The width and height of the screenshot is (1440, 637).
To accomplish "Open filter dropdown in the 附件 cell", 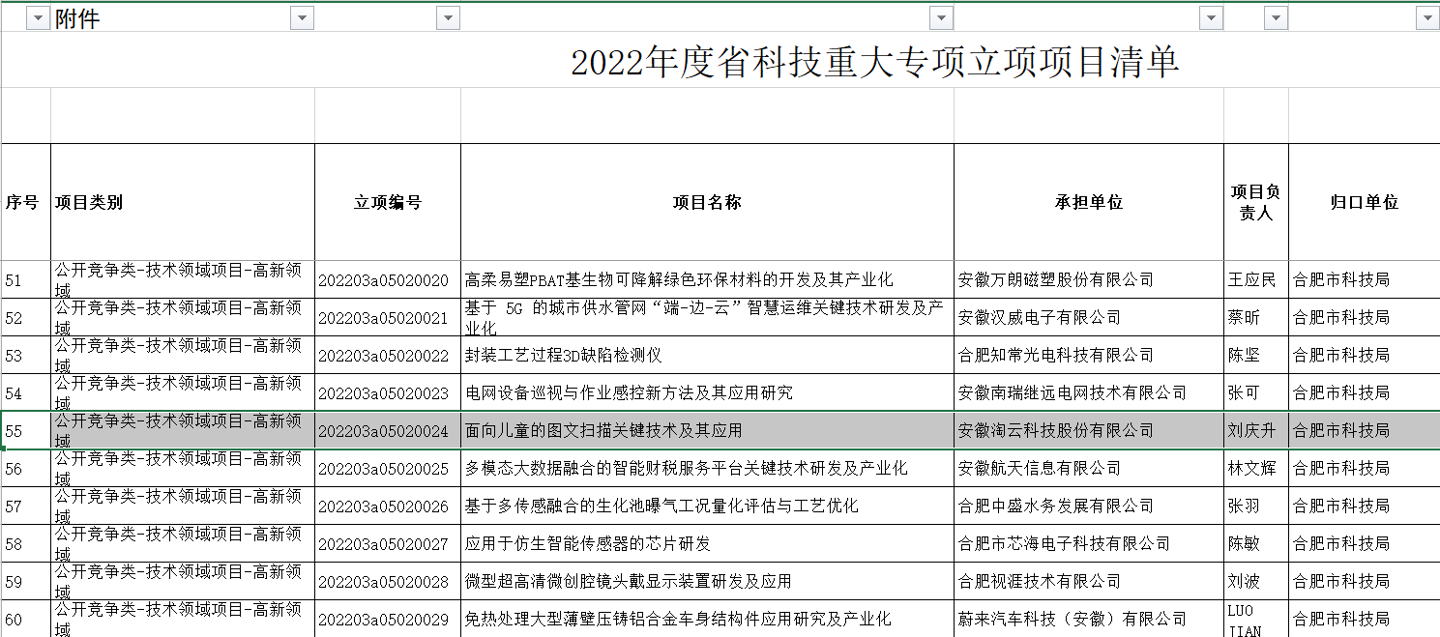I will (x=301, y=18).
